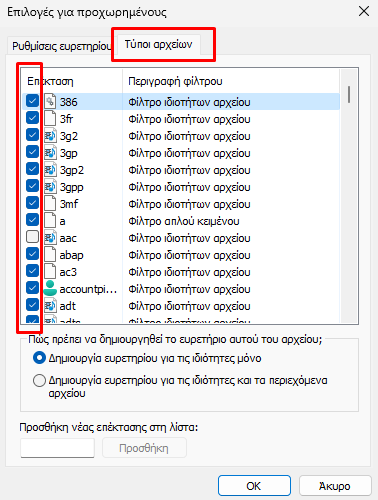Click the 3mf file icon
Viewport: 378px width, 500px height.
pyautogui.click(x=50, y=203)
